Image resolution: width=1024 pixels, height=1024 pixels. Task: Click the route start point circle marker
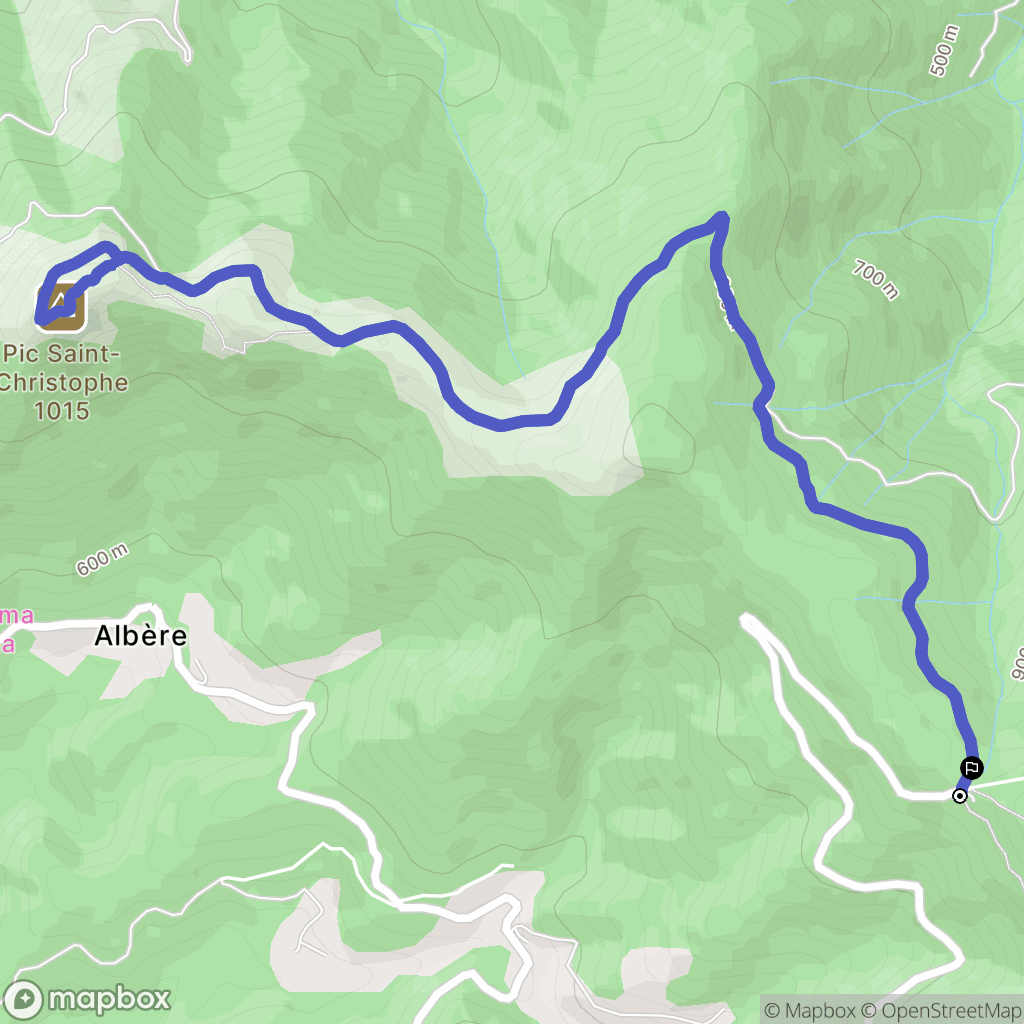[959, 796]
